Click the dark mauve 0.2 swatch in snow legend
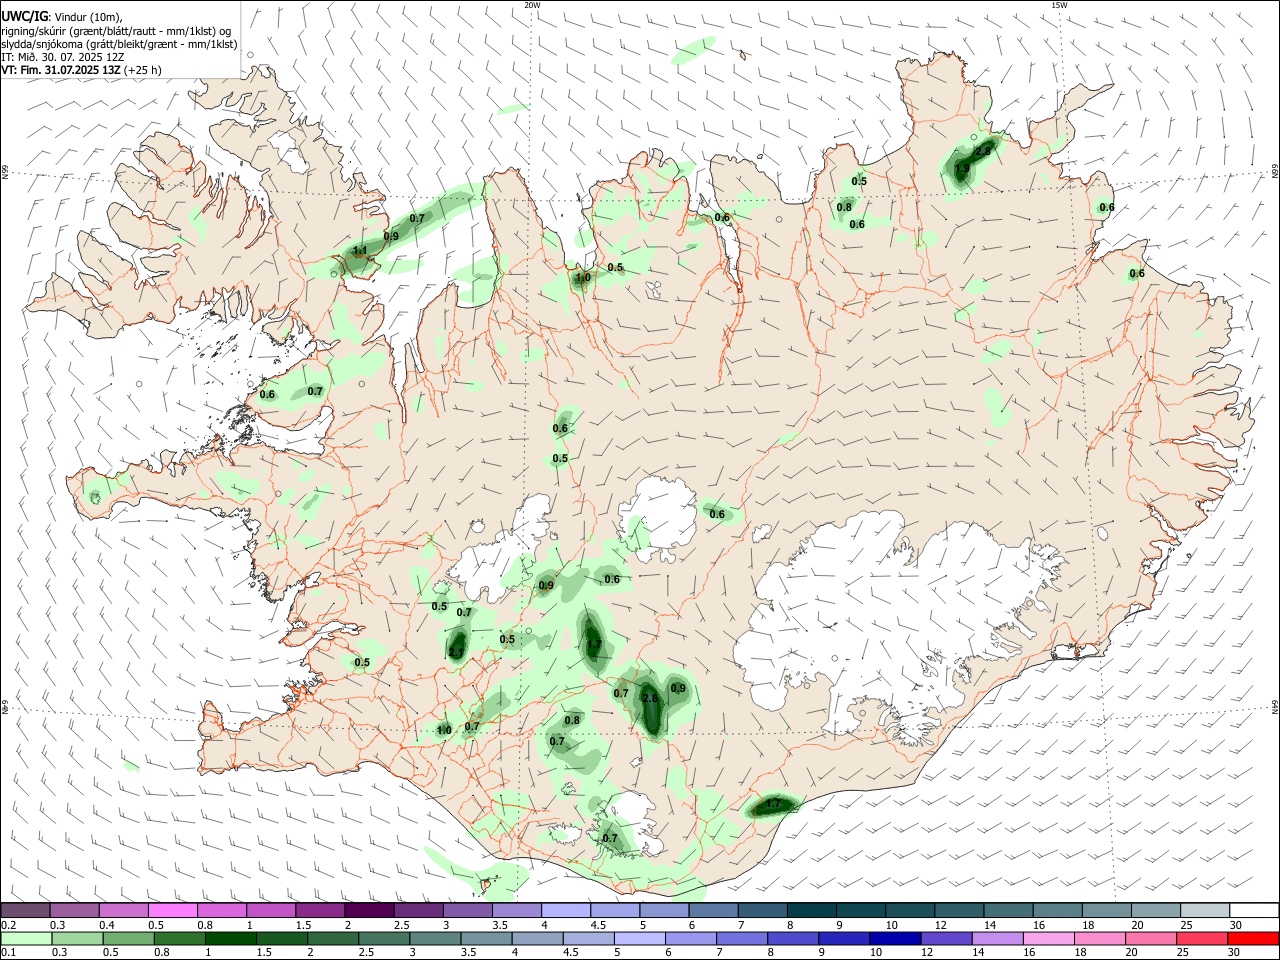Screen dimensions: 1280x960 26,911
